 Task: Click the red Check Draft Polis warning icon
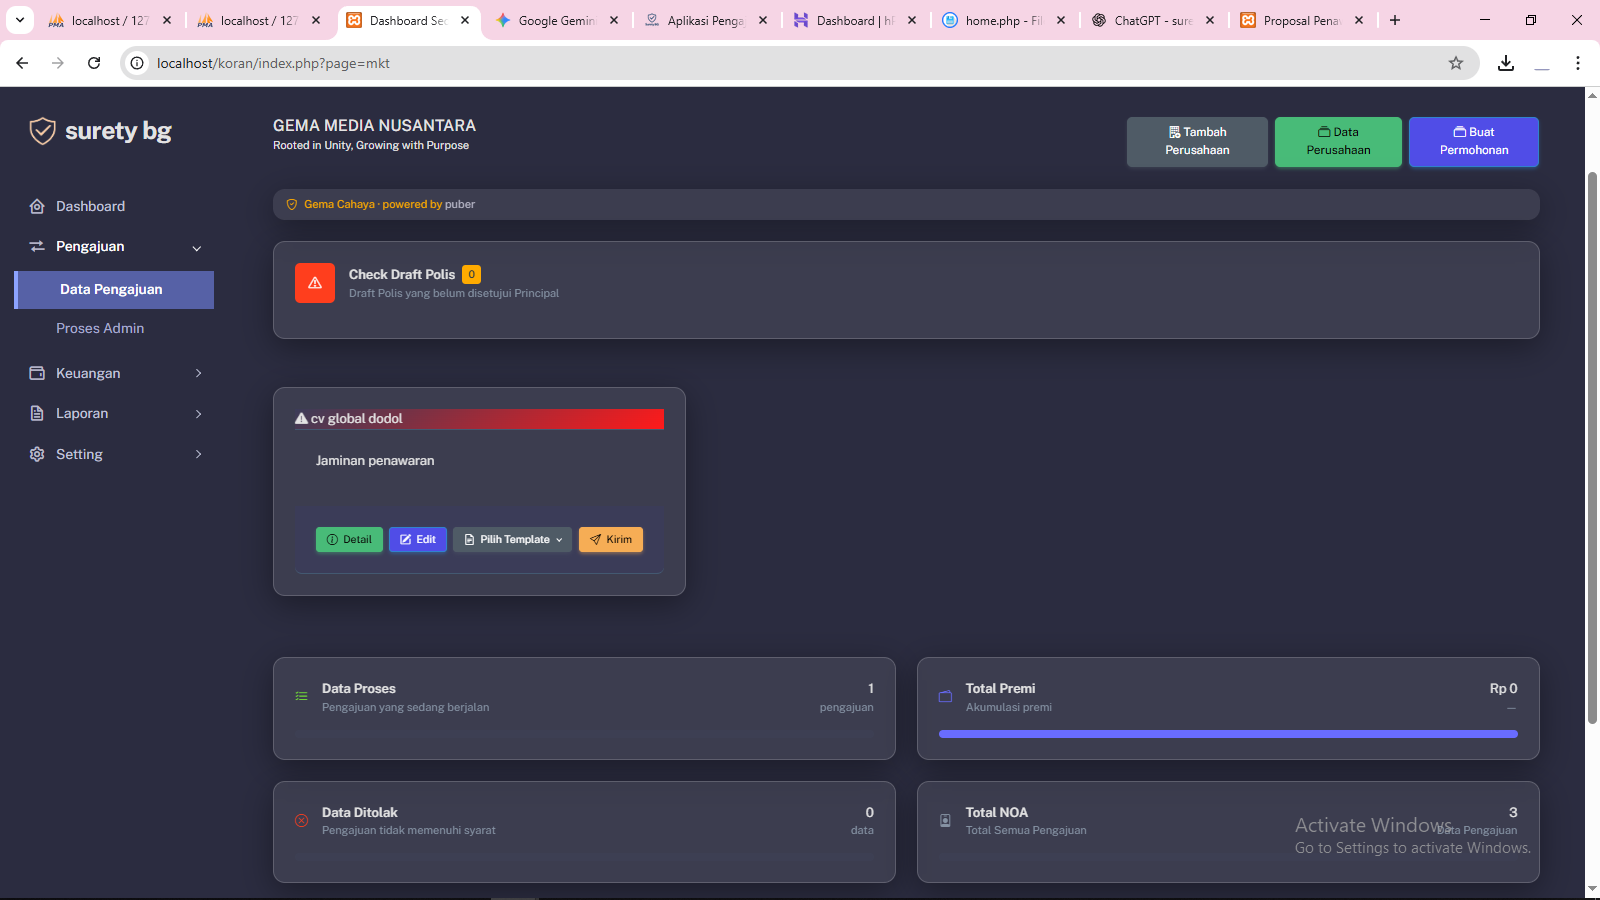click(x=315, y=283)
